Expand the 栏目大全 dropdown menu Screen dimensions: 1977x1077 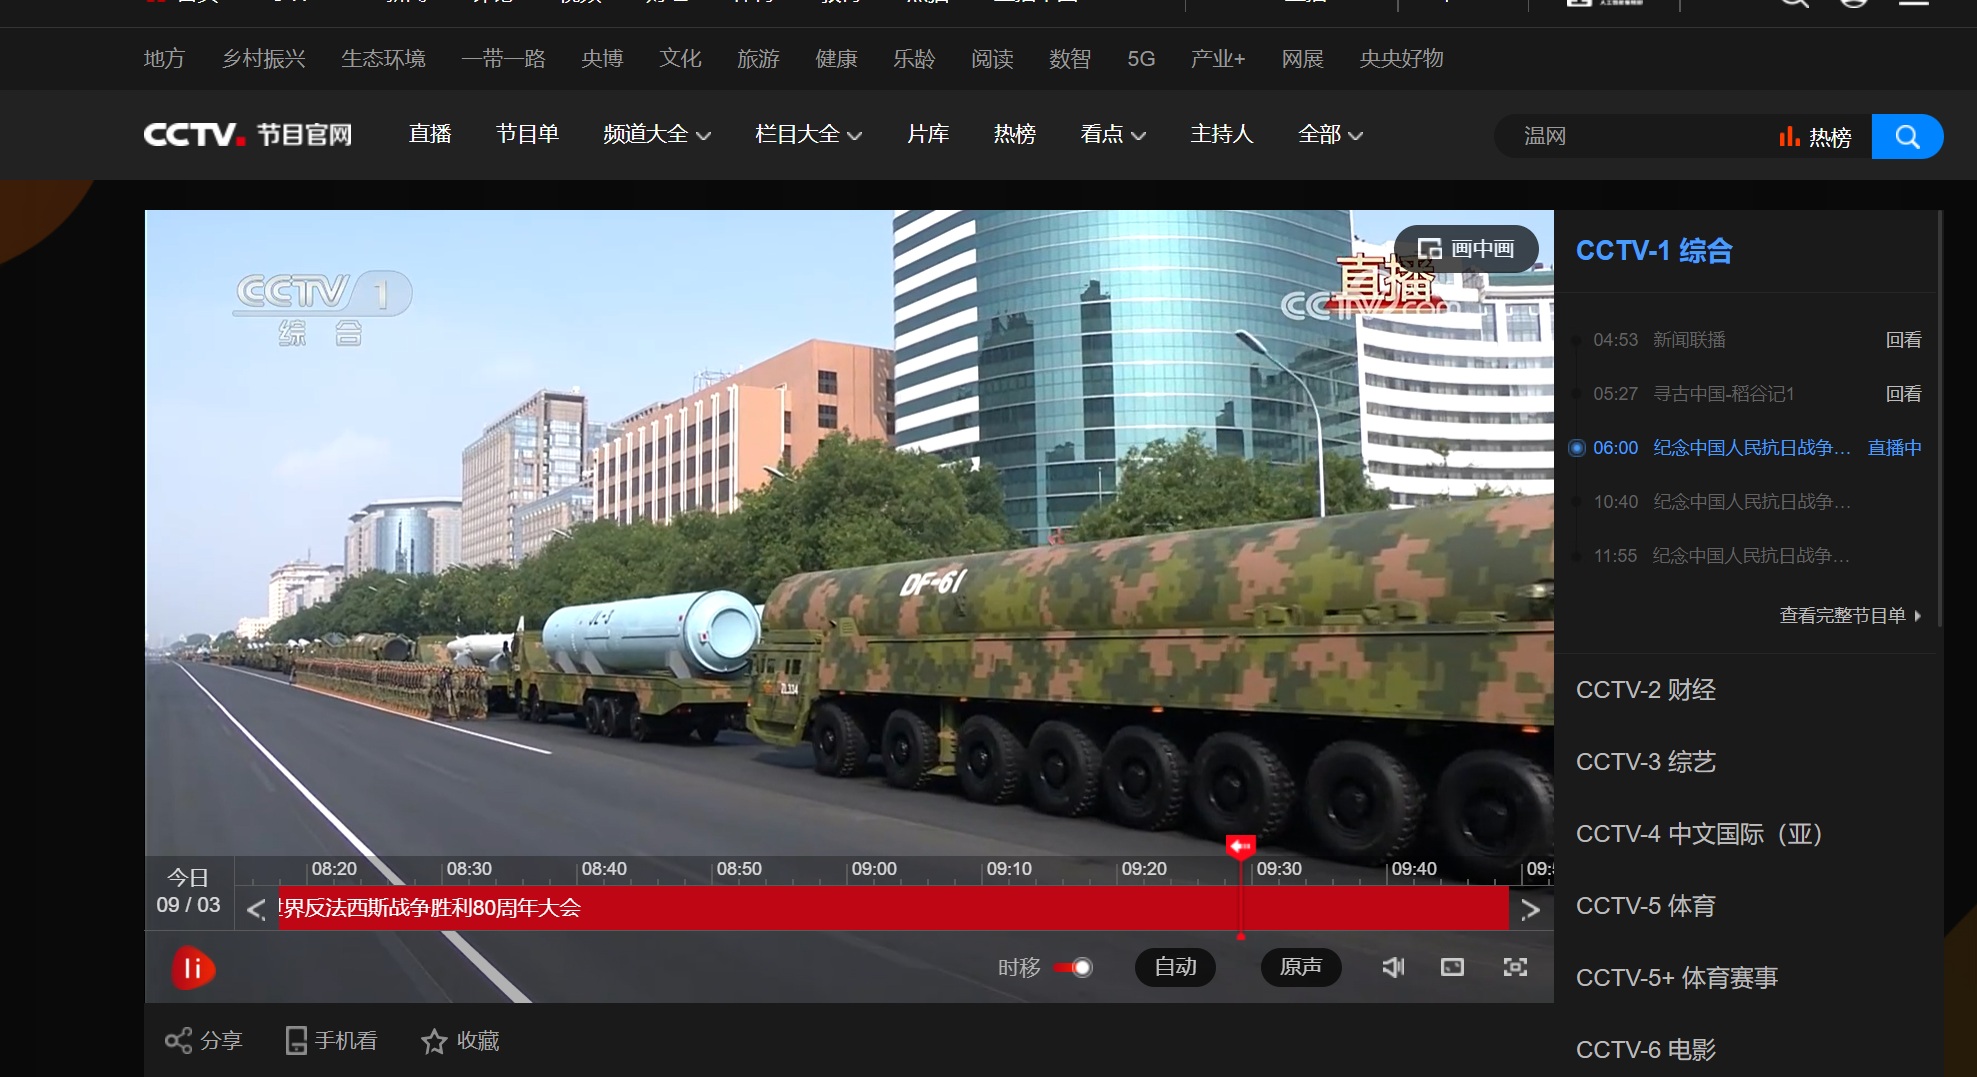pos(808,135)
